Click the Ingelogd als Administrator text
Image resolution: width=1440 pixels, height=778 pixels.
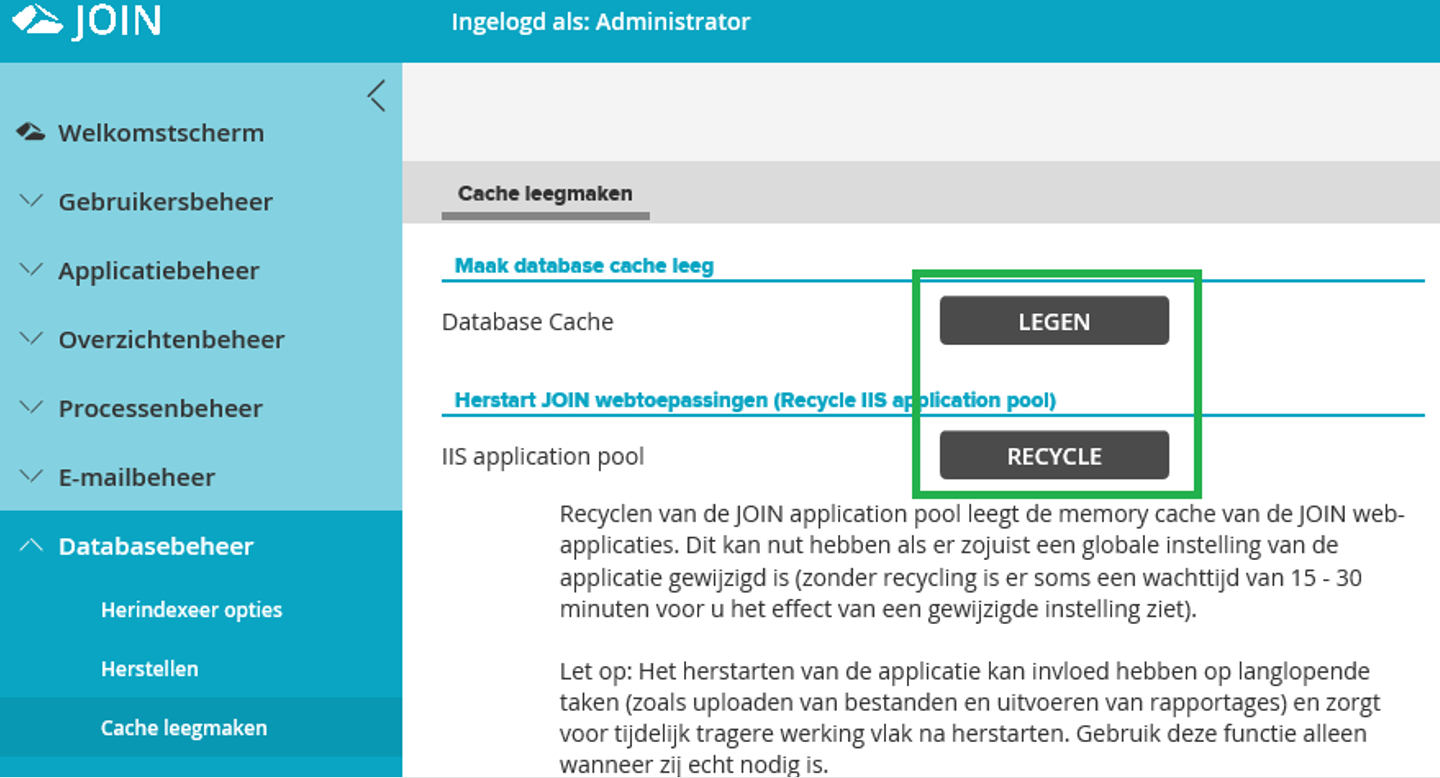coord(601,22)
